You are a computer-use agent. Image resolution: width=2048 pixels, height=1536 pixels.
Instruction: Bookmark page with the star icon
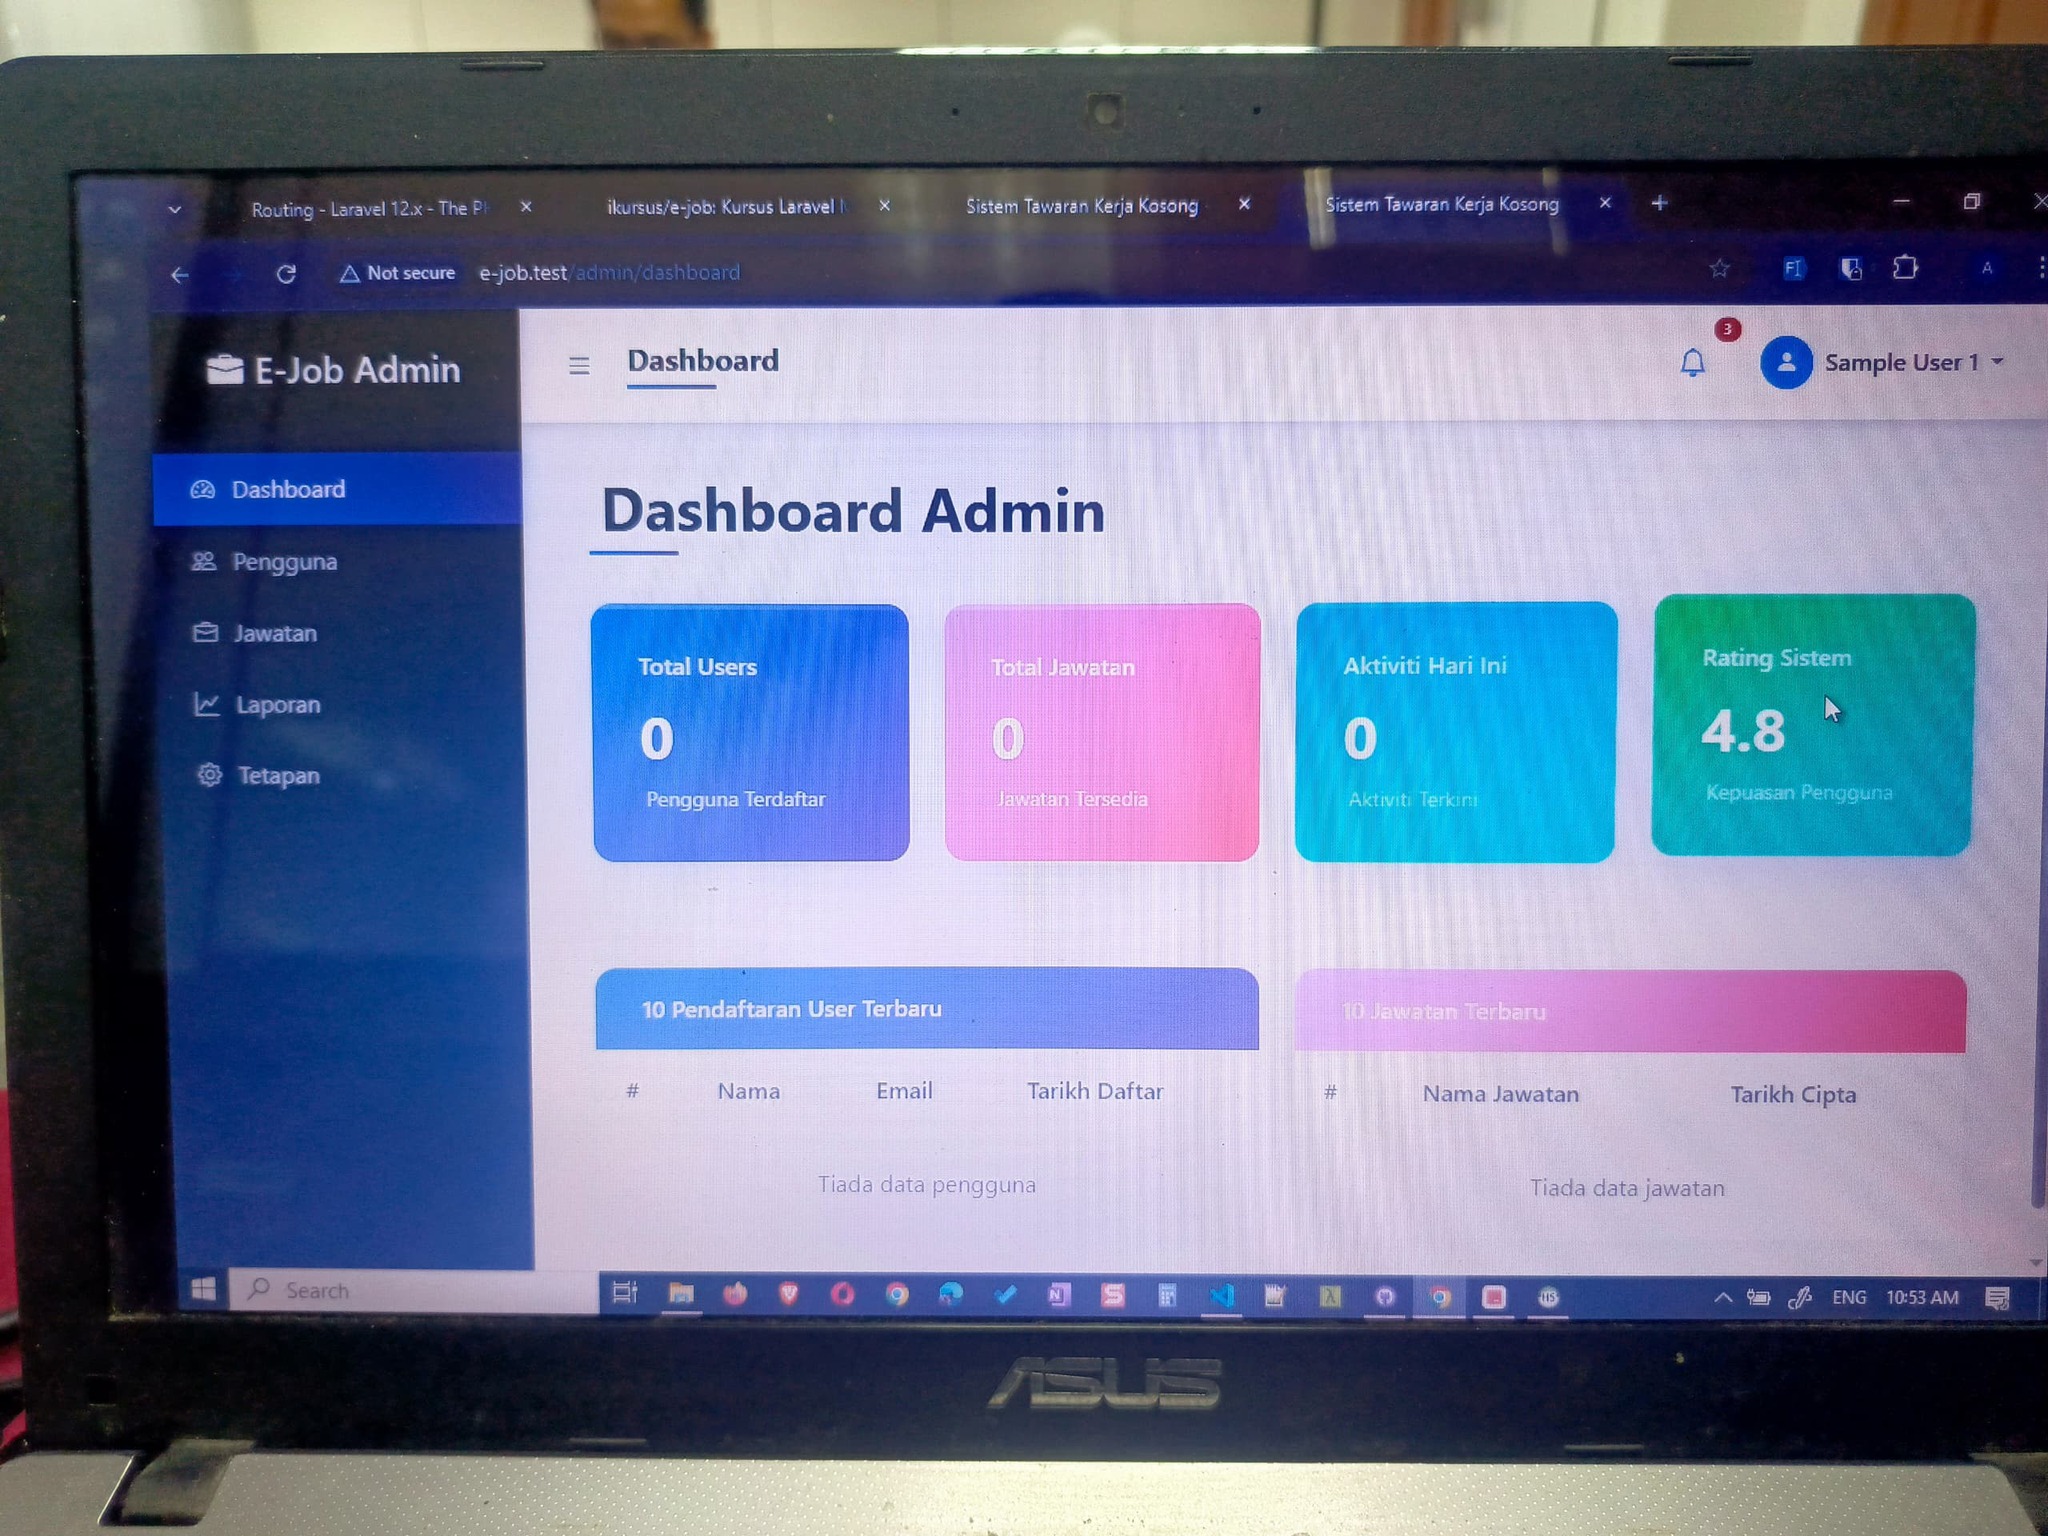[x=1719, y=269]
